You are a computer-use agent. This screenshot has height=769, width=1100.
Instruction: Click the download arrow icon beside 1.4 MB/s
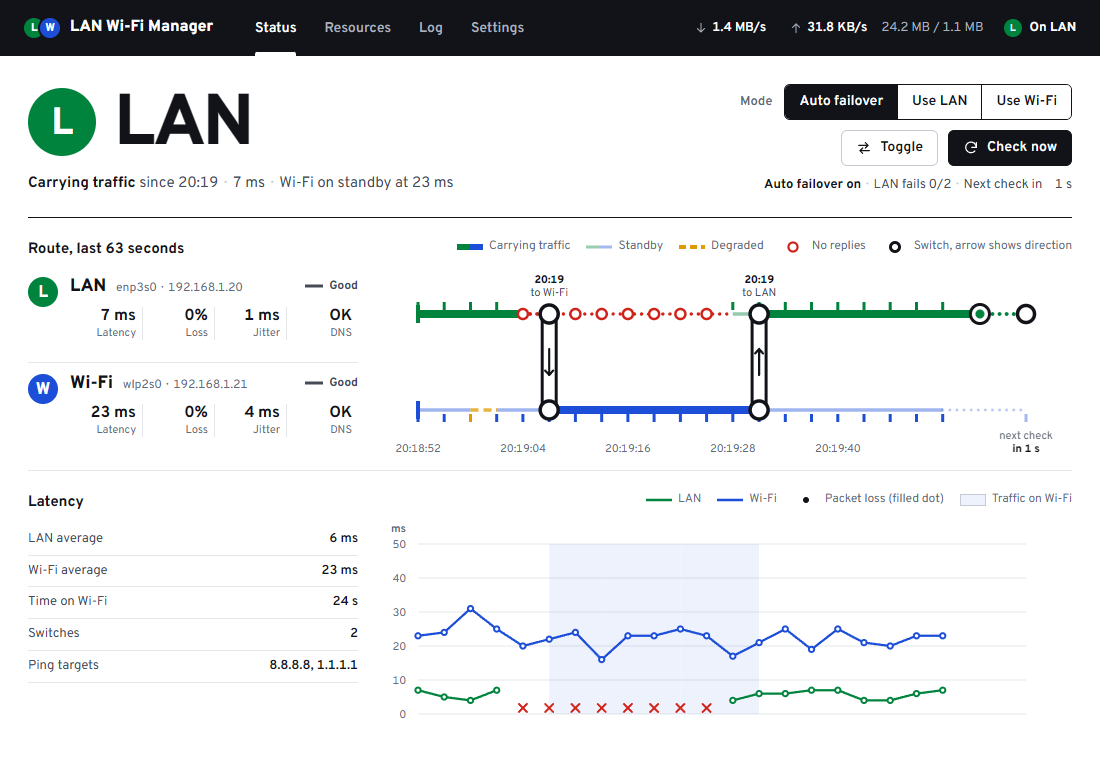700,28
